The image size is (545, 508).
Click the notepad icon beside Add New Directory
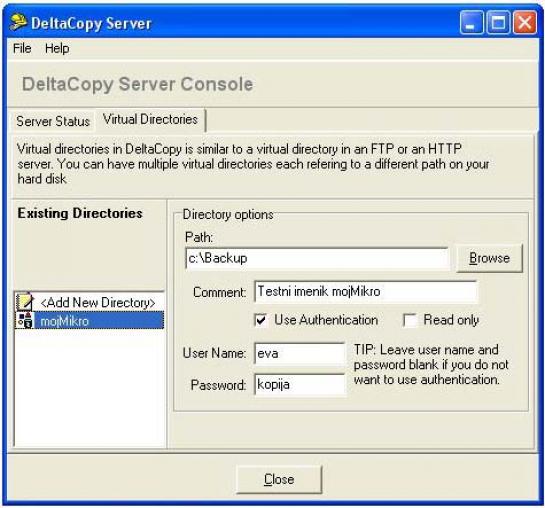click(x=25, y=302)
